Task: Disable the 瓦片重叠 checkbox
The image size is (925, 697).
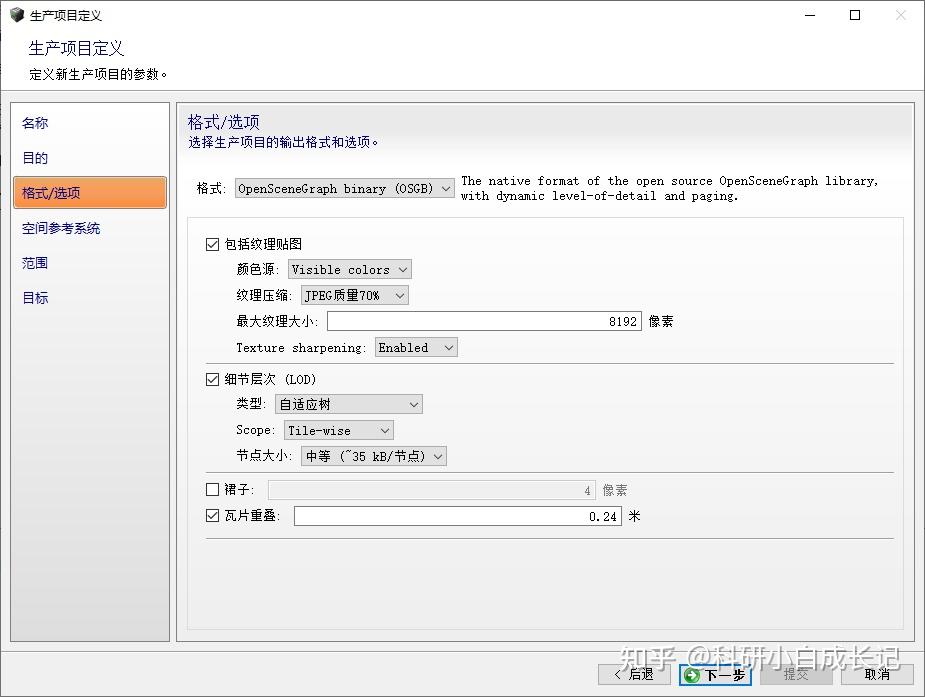Action: (212, 515)
